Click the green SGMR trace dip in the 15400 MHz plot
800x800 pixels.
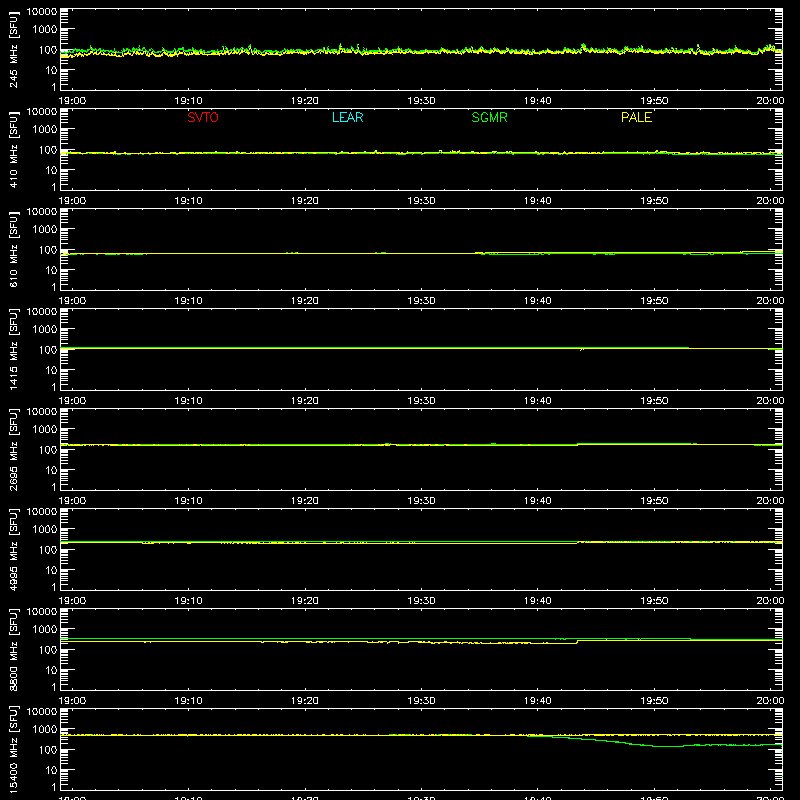(x=663, y=746)
